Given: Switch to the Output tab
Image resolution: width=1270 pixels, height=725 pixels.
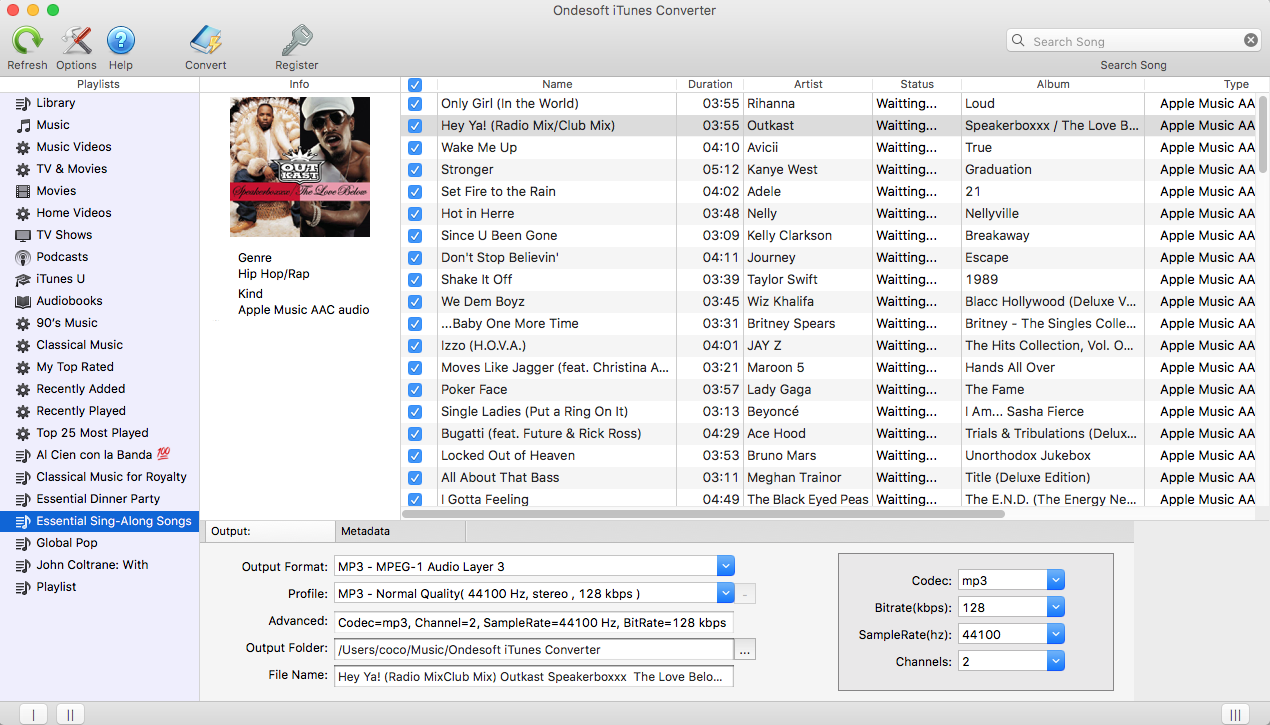Looking at the screenshot, I should pos(268,531).
